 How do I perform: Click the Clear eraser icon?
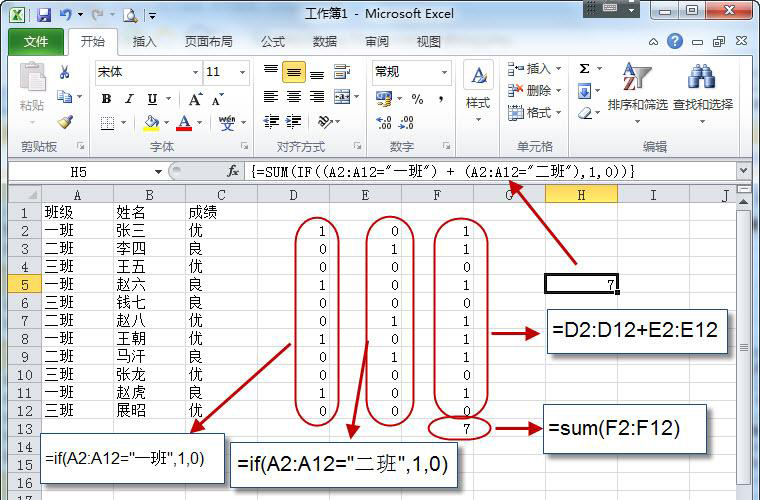586,113
